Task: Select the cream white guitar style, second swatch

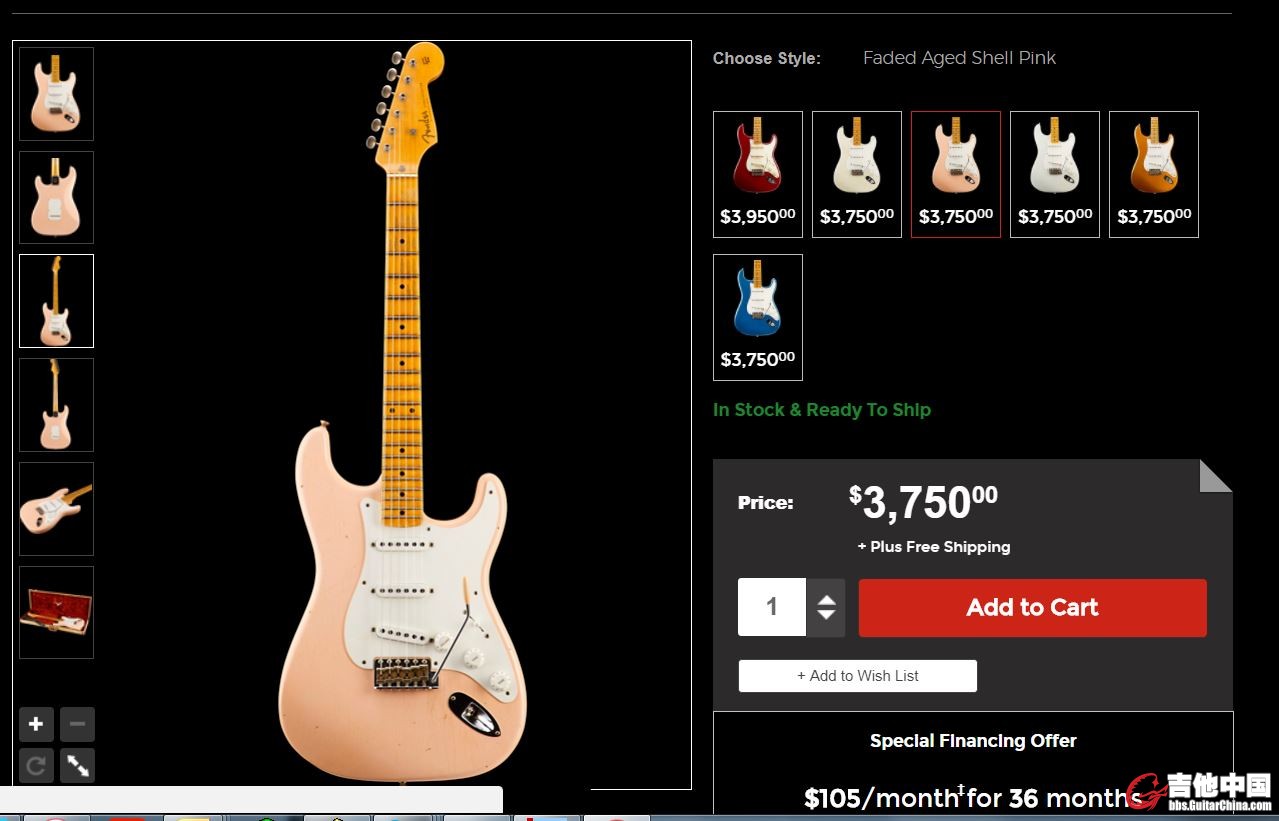Action: 857,174
